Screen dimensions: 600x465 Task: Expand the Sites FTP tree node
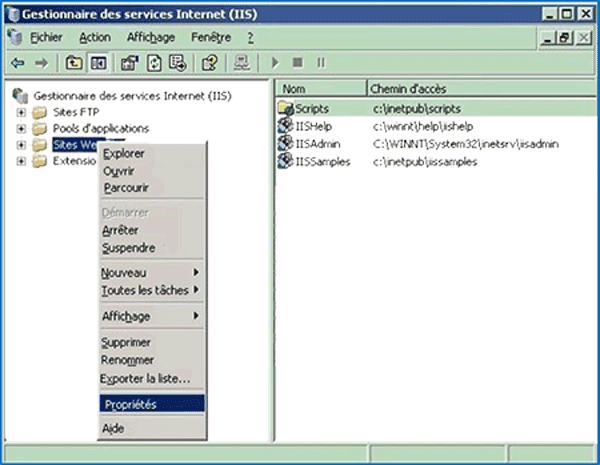tap(21, 113)
